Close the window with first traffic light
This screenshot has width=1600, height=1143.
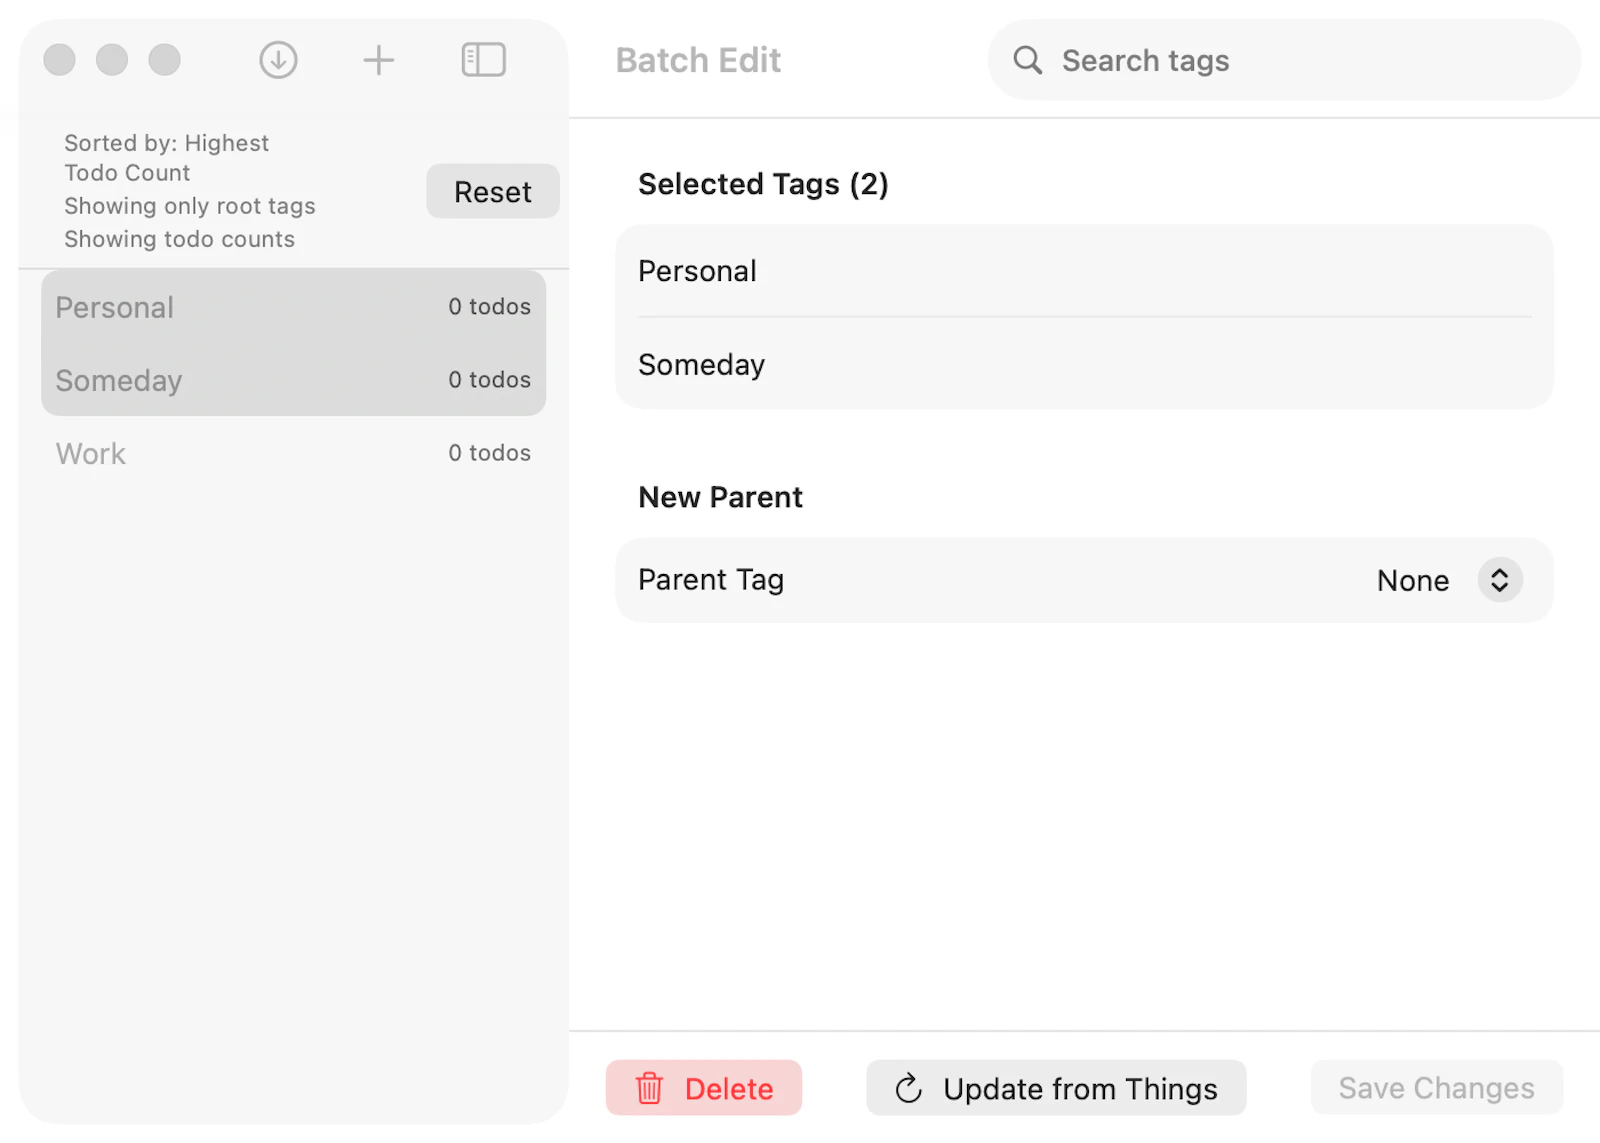tap(60, 60)
